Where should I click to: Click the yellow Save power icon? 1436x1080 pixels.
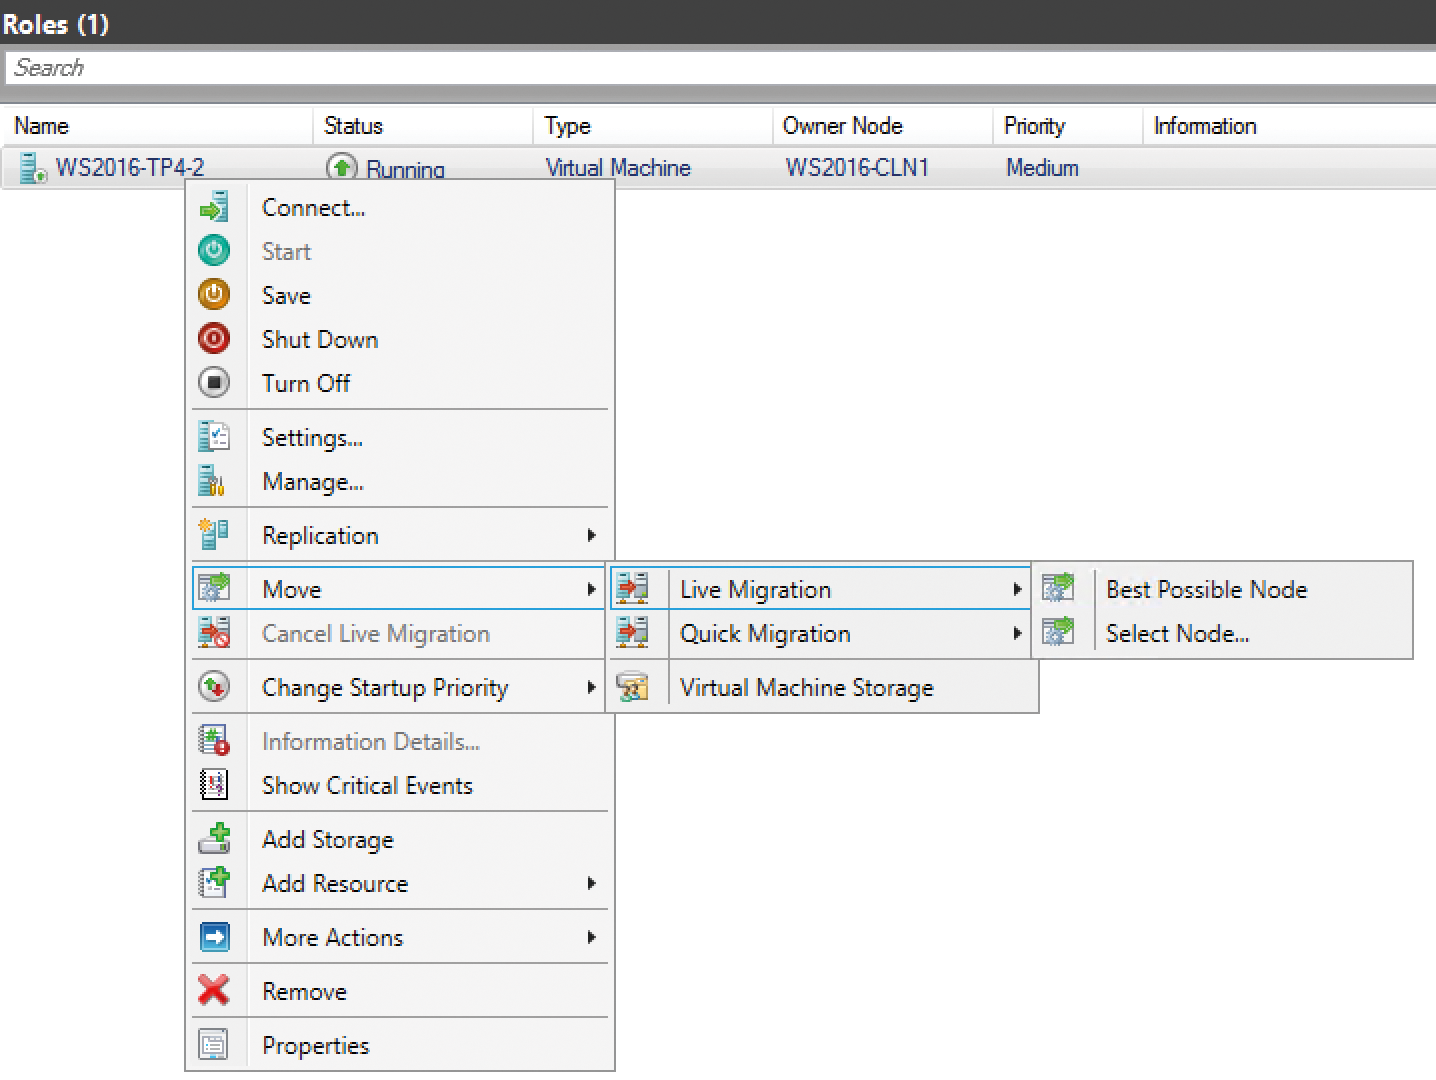pos(214,294)
